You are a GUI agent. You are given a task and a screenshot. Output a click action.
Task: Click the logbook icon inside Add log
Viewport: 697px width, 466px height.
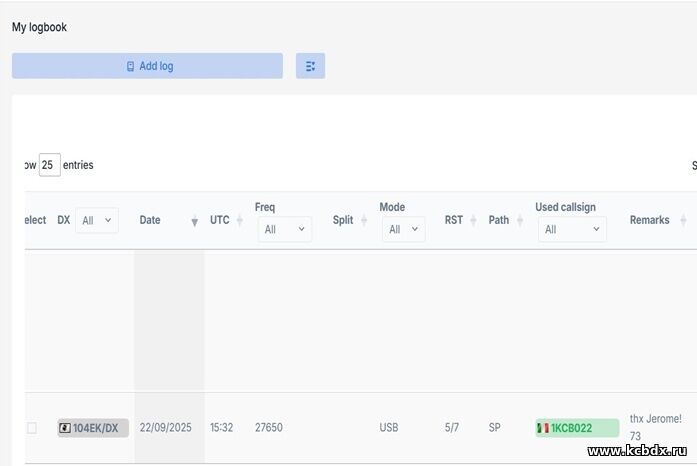coord(130,66)
